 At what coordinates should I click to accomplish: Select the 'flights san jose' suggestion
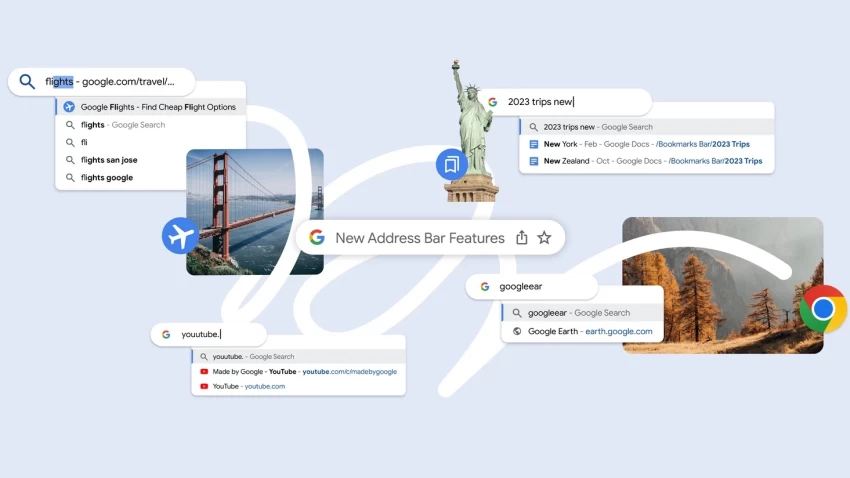pos(120,160)
